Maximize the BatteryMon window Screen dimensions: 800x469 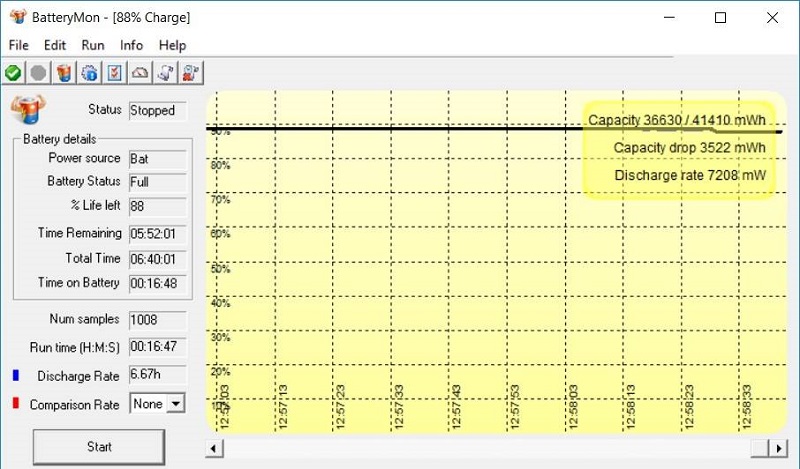tap(720, 18)
